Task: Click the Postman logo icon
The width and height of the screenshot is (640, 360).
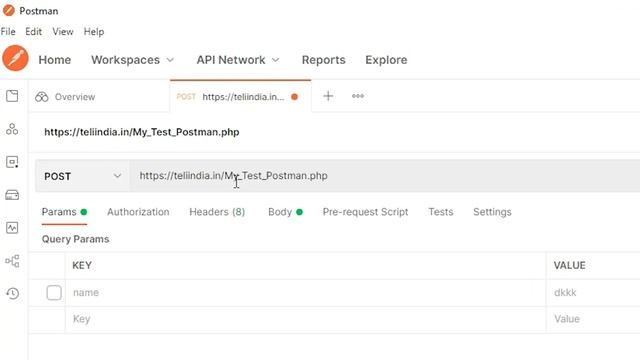Action: pyautogui.click(x=16, y=58)
